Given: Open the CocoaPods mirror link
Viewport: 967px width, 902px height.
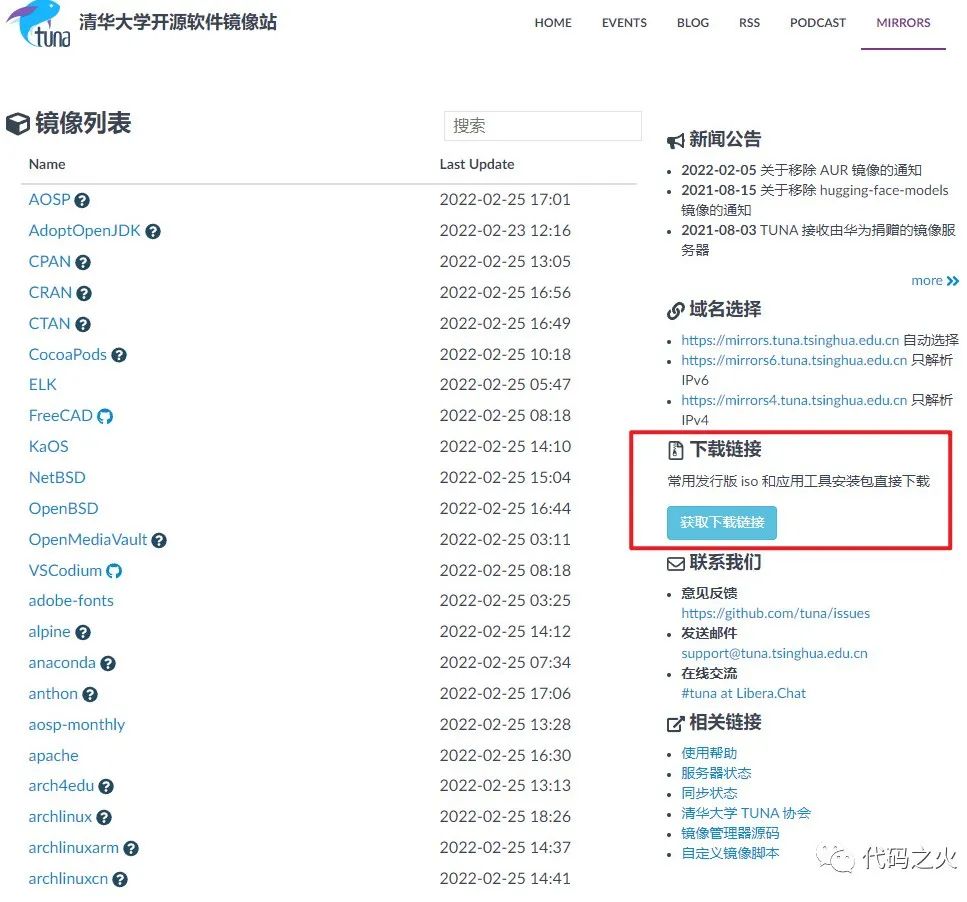Looking at the screenshot, I should [67, 355].
